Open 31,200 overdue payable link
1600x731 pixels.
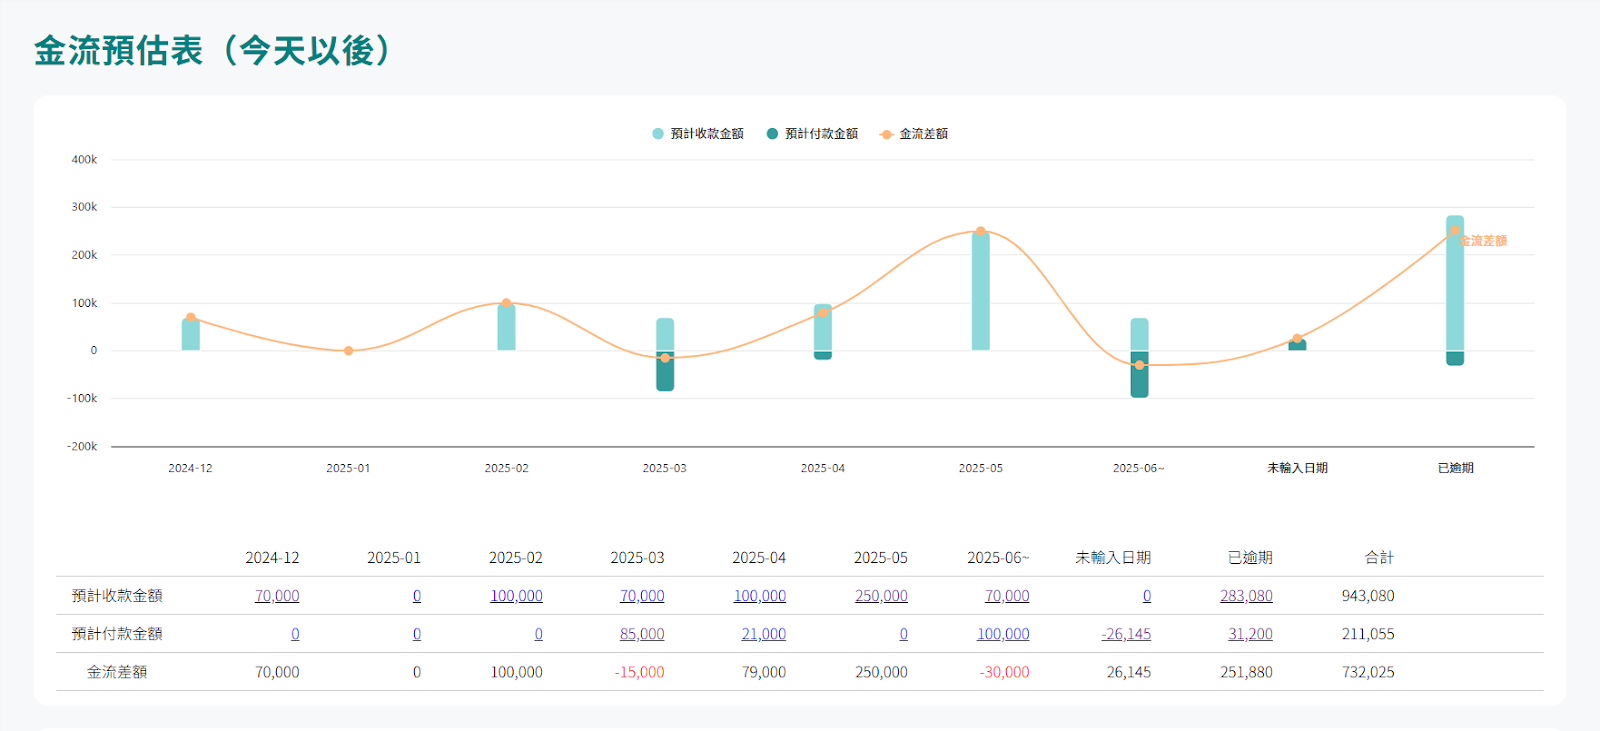(1250, 634)
